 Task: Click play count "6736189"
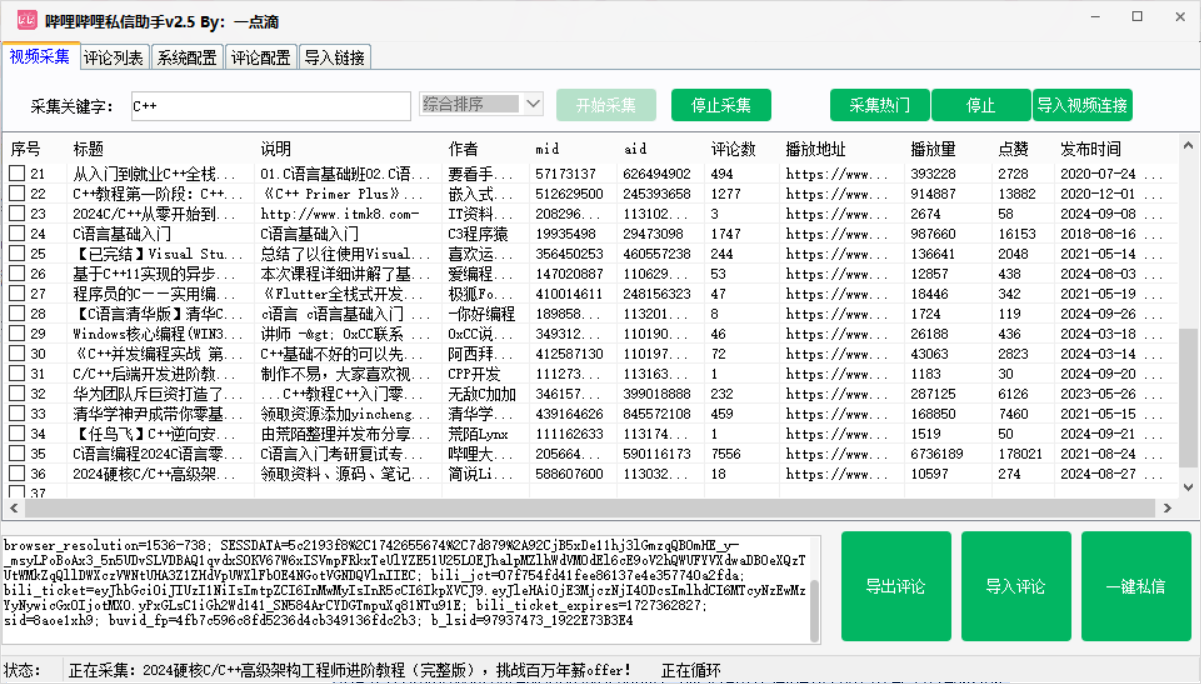936,454
